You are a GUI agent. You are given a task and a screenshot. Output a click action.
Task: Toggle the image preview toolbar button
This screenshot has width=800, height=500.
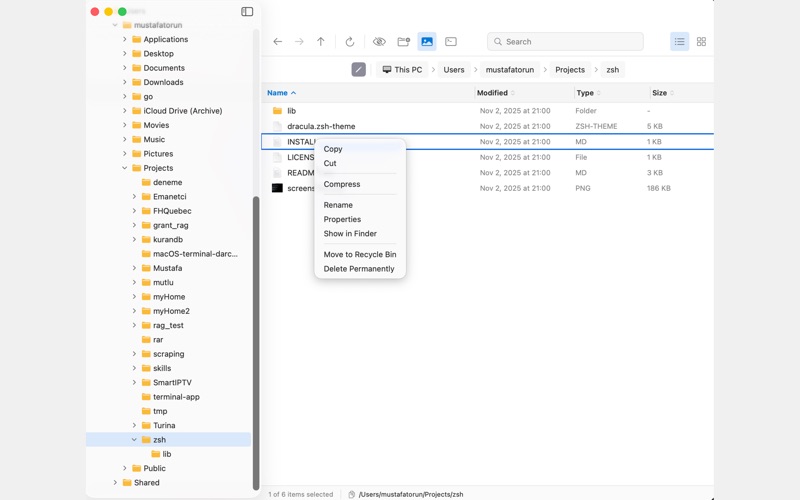(427, 42)
